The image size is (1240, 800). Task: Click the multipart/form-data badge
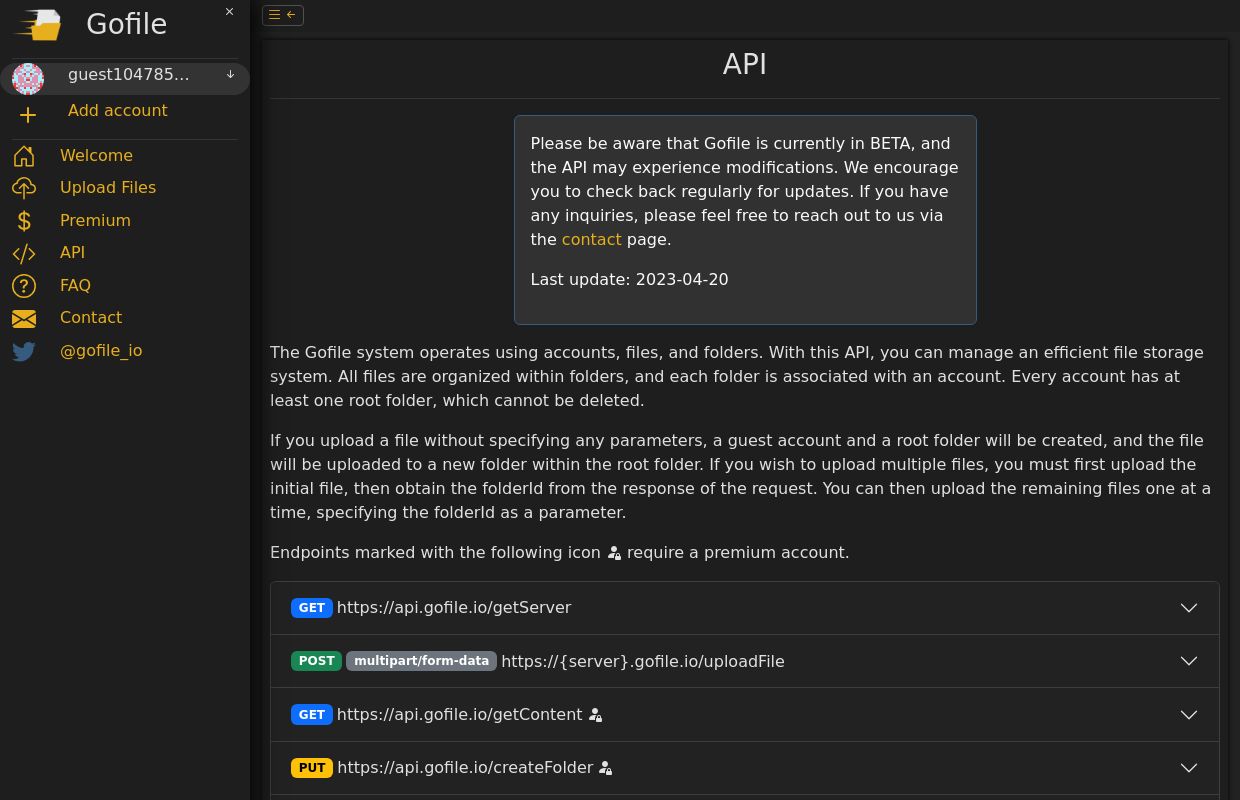[421, 661]
